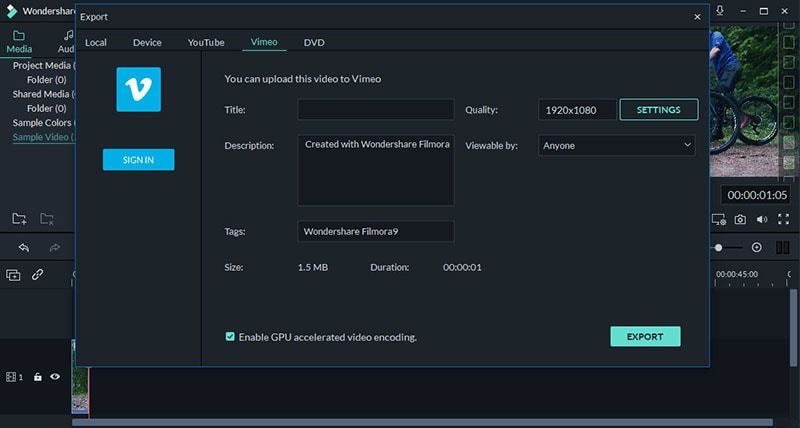Click the Vimeo logo icon
The image size is (800, 428).
[x=138, y=89]
